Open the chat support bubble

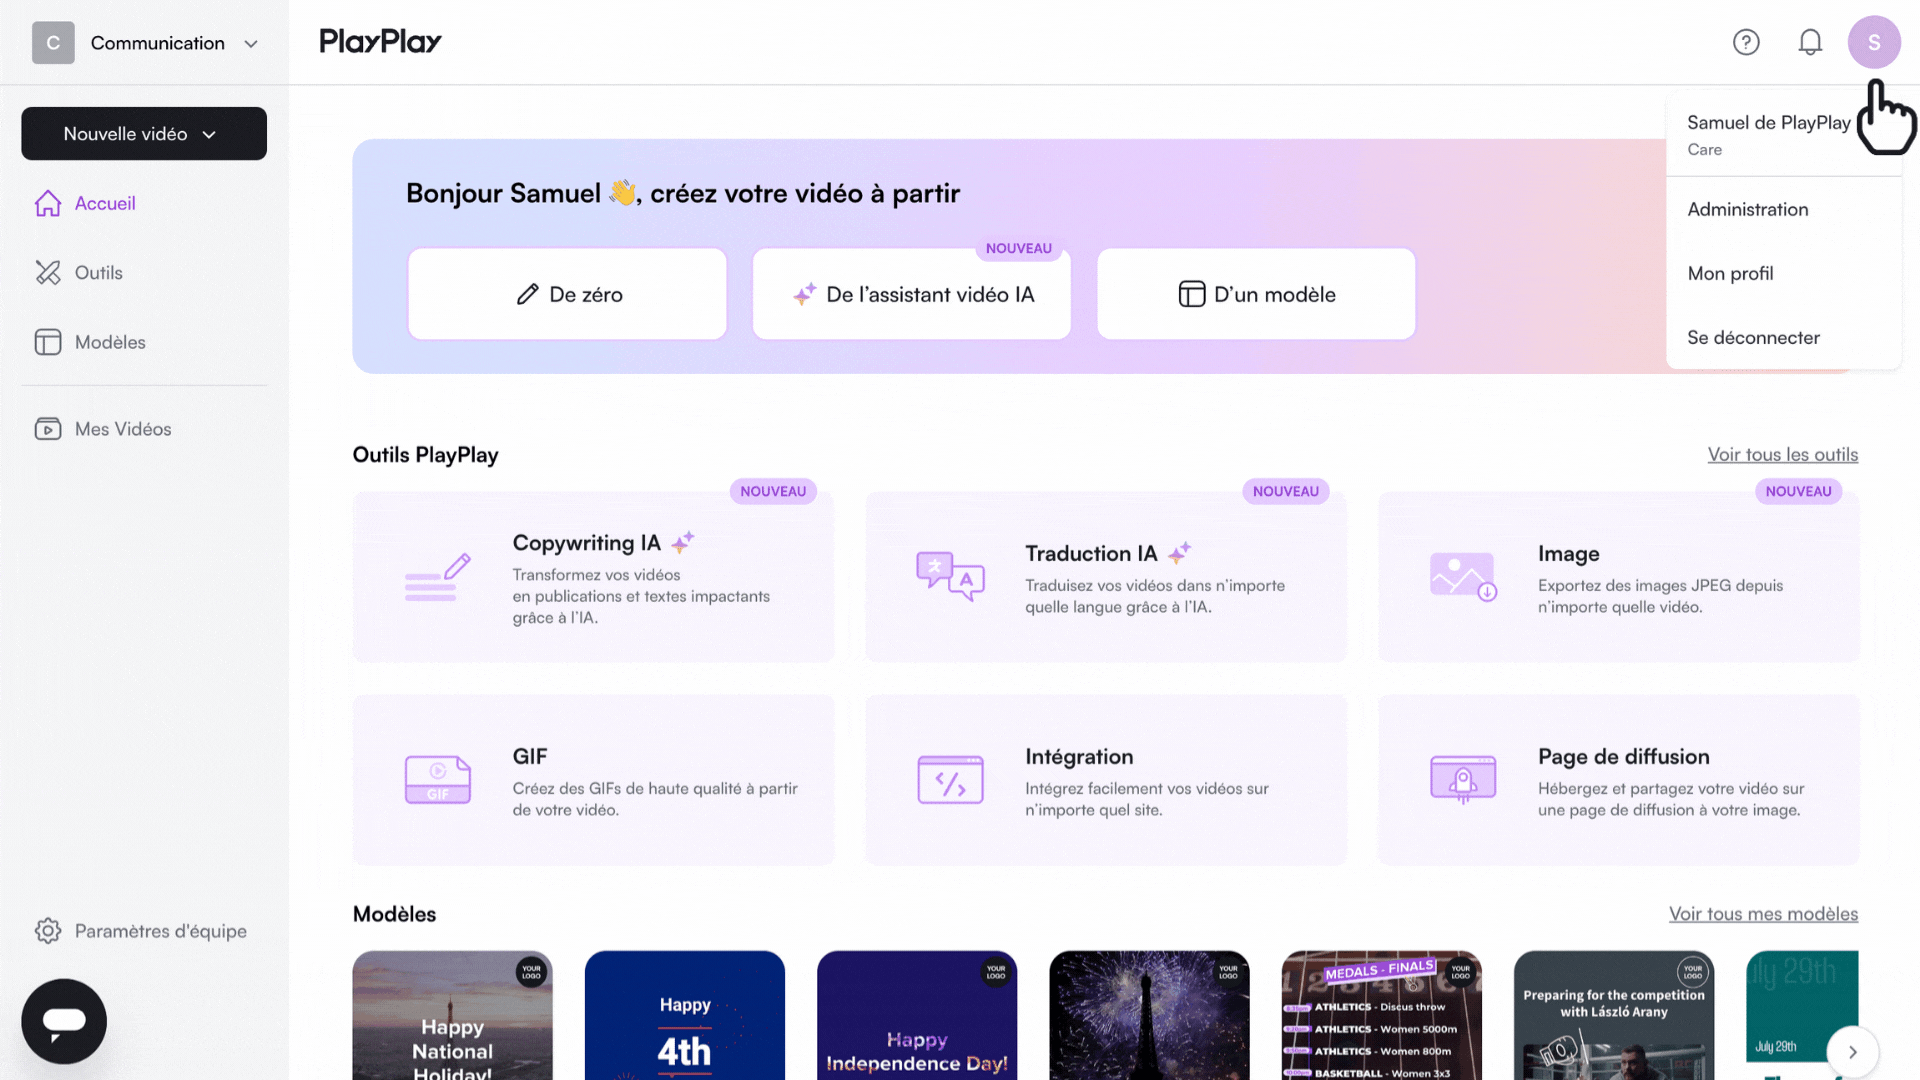pyautogui.click(x=64, y=1021)
